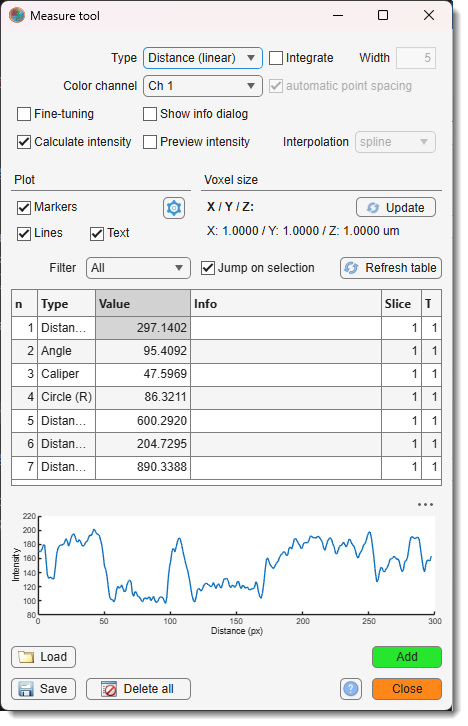Open plot marker settings gear icon

(x=174, y=208)
